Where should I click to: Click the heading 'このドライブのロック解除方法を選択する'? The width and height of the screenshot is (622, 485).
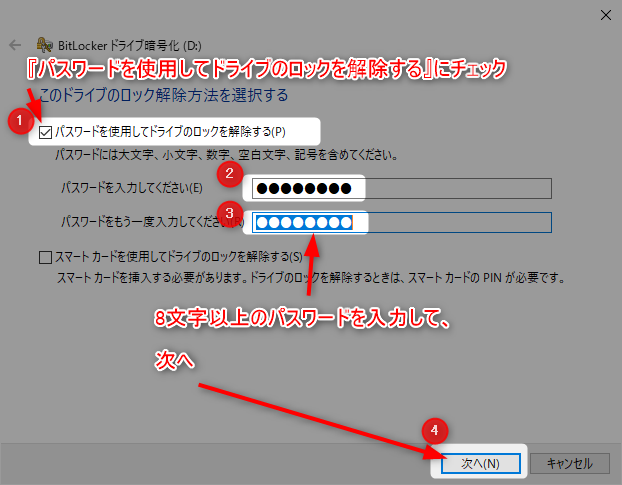coord(163,96)
